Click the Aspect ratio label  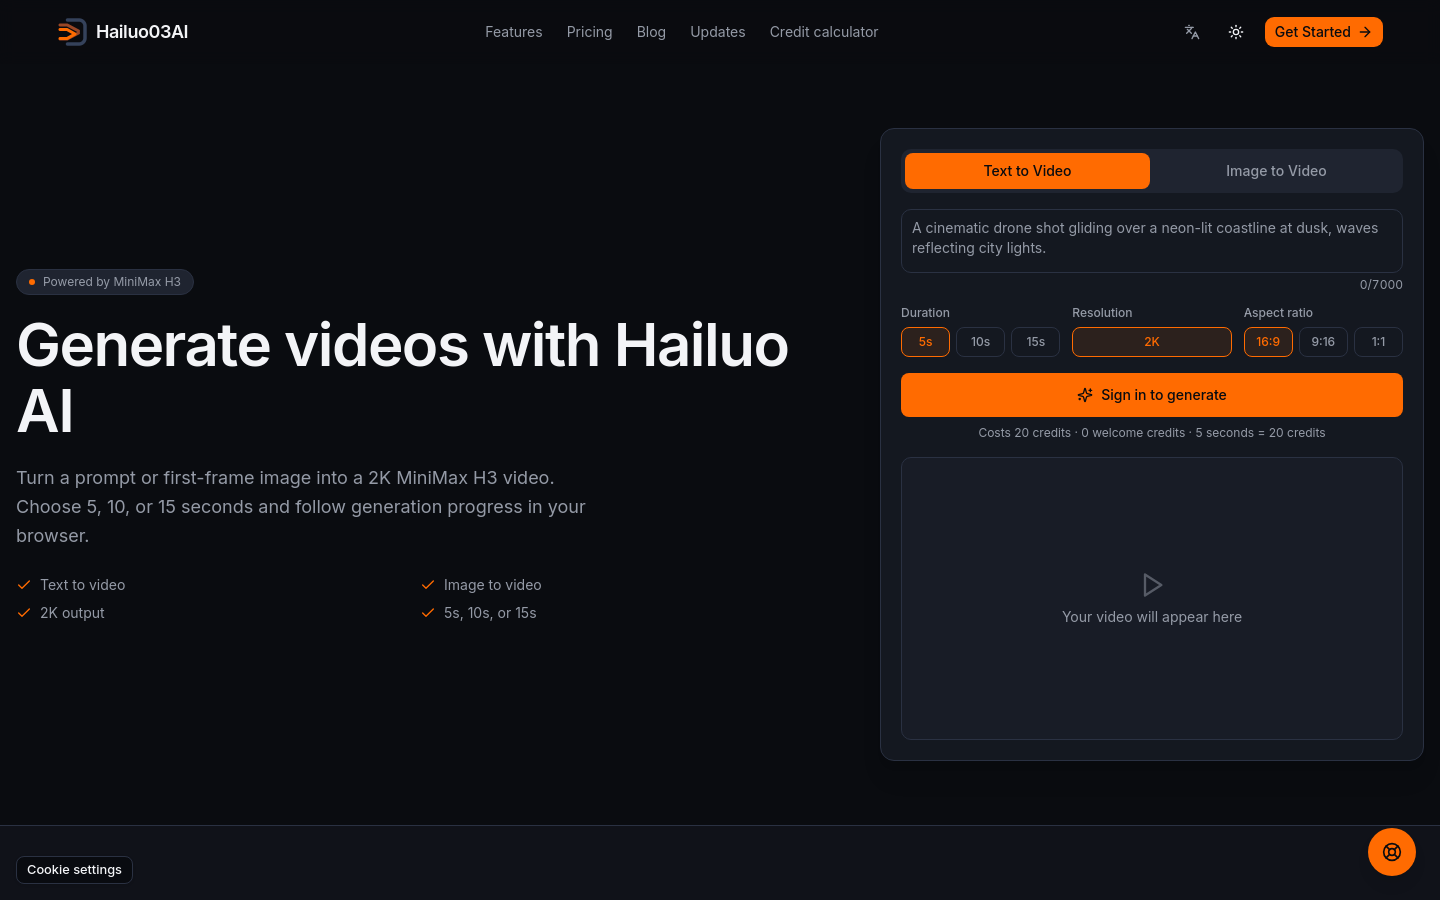(1278, 313)
